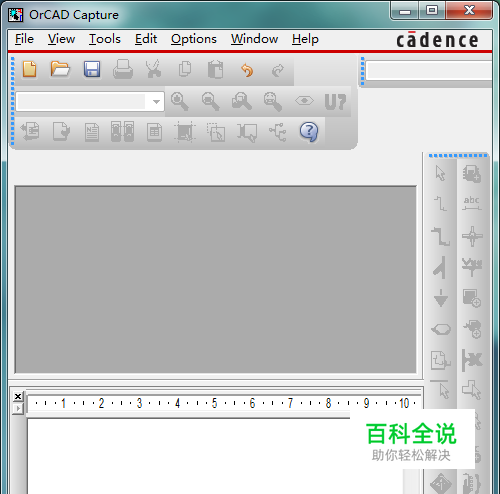The image size is (500, 494).
Task: Click the zoom out magnifier icon
Action: 210,101
